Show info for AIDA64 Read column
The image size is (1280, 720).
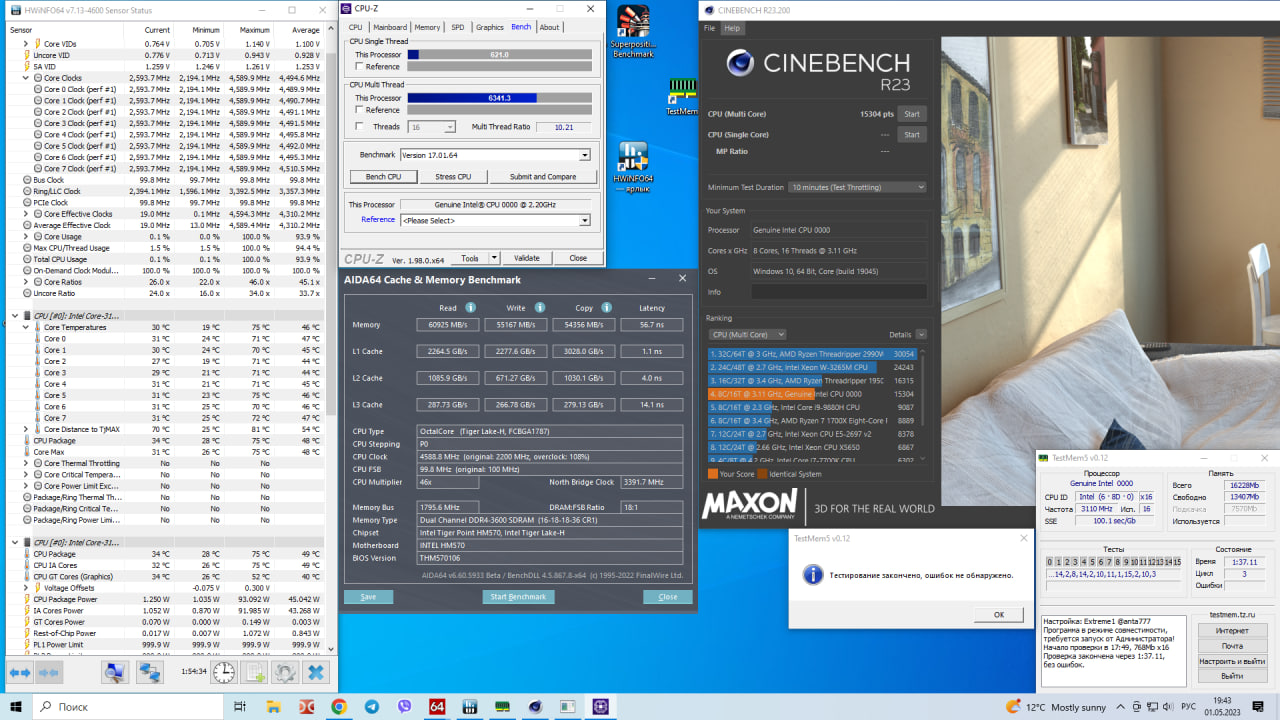pyautogui.click(x=470, y=307)
